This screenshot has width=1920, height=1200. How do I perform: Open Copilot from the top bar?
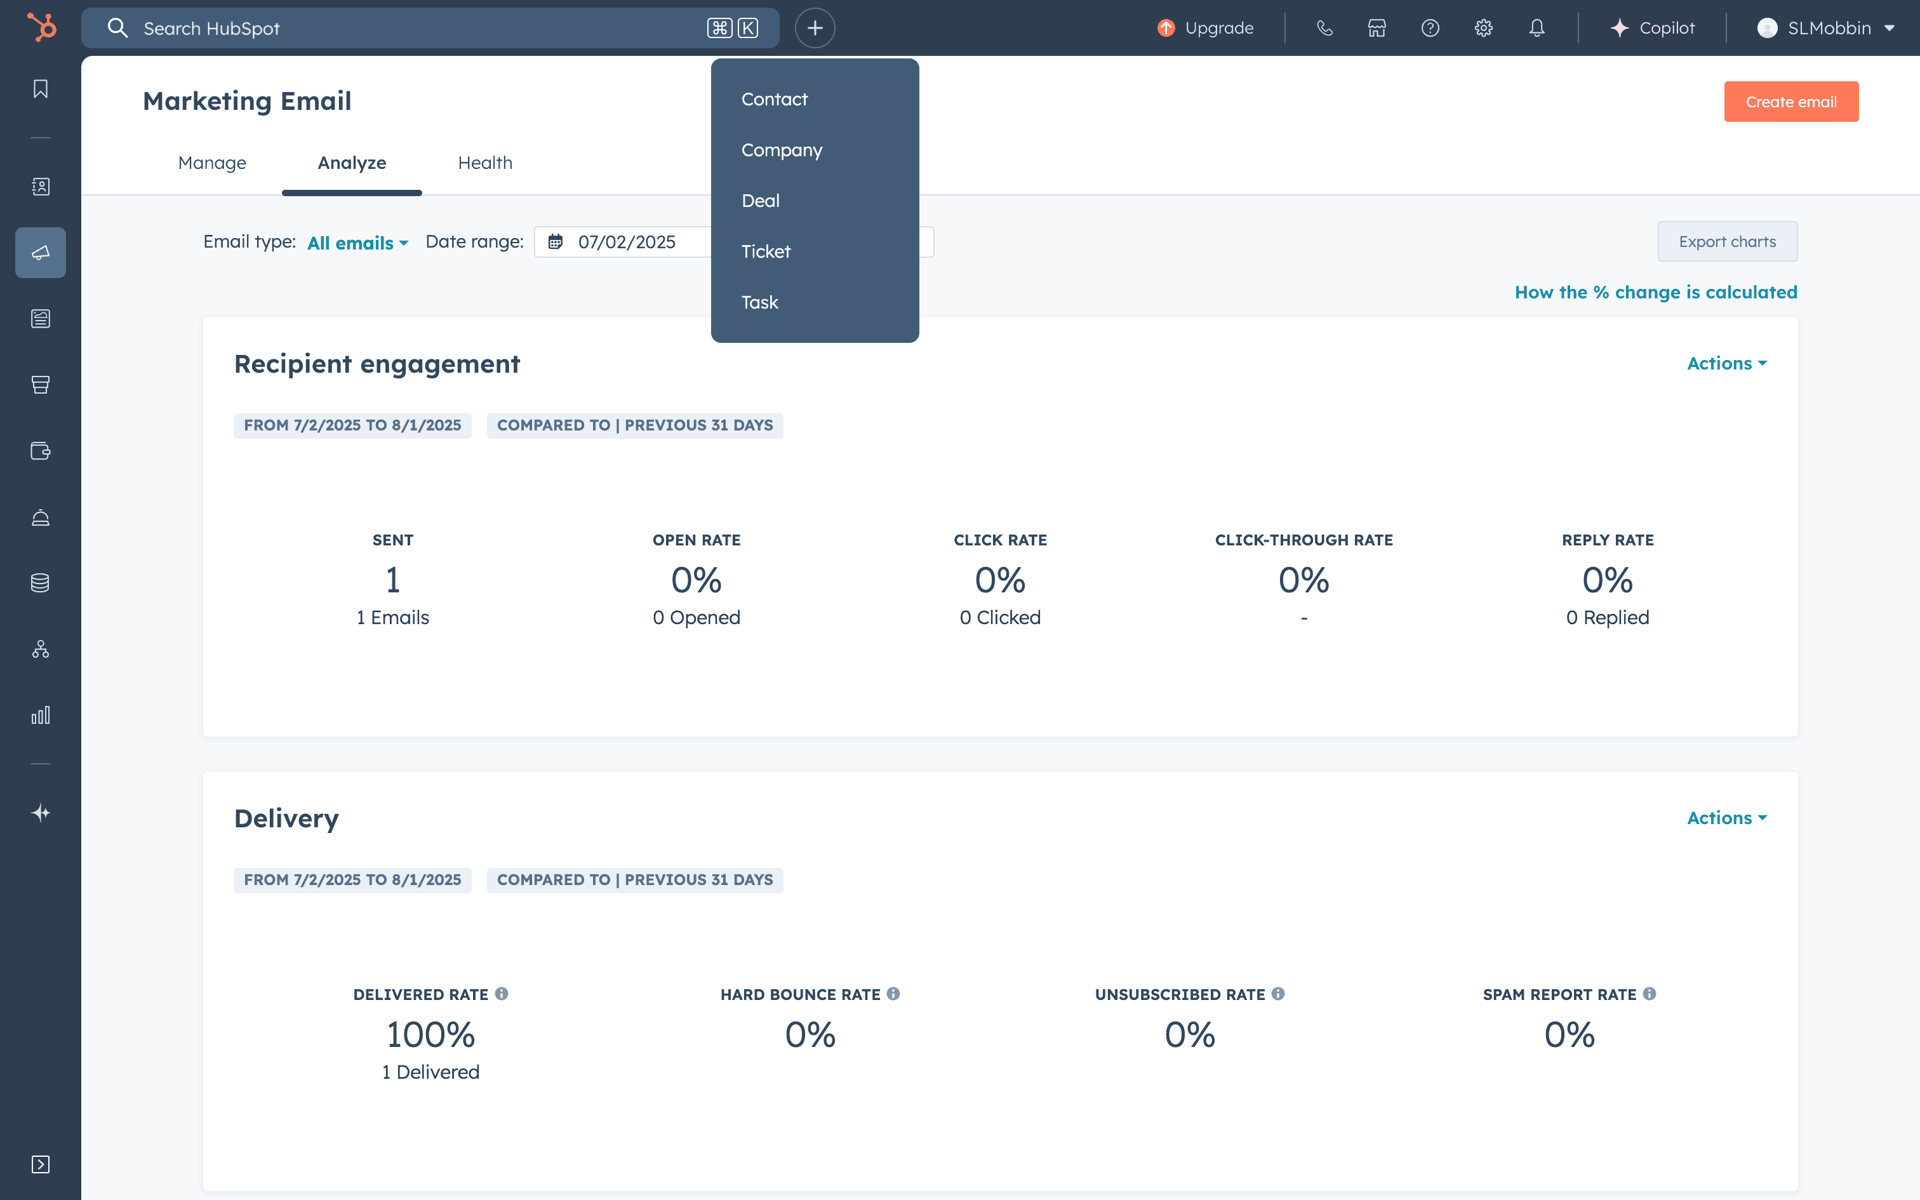[x=1653, y=28]
